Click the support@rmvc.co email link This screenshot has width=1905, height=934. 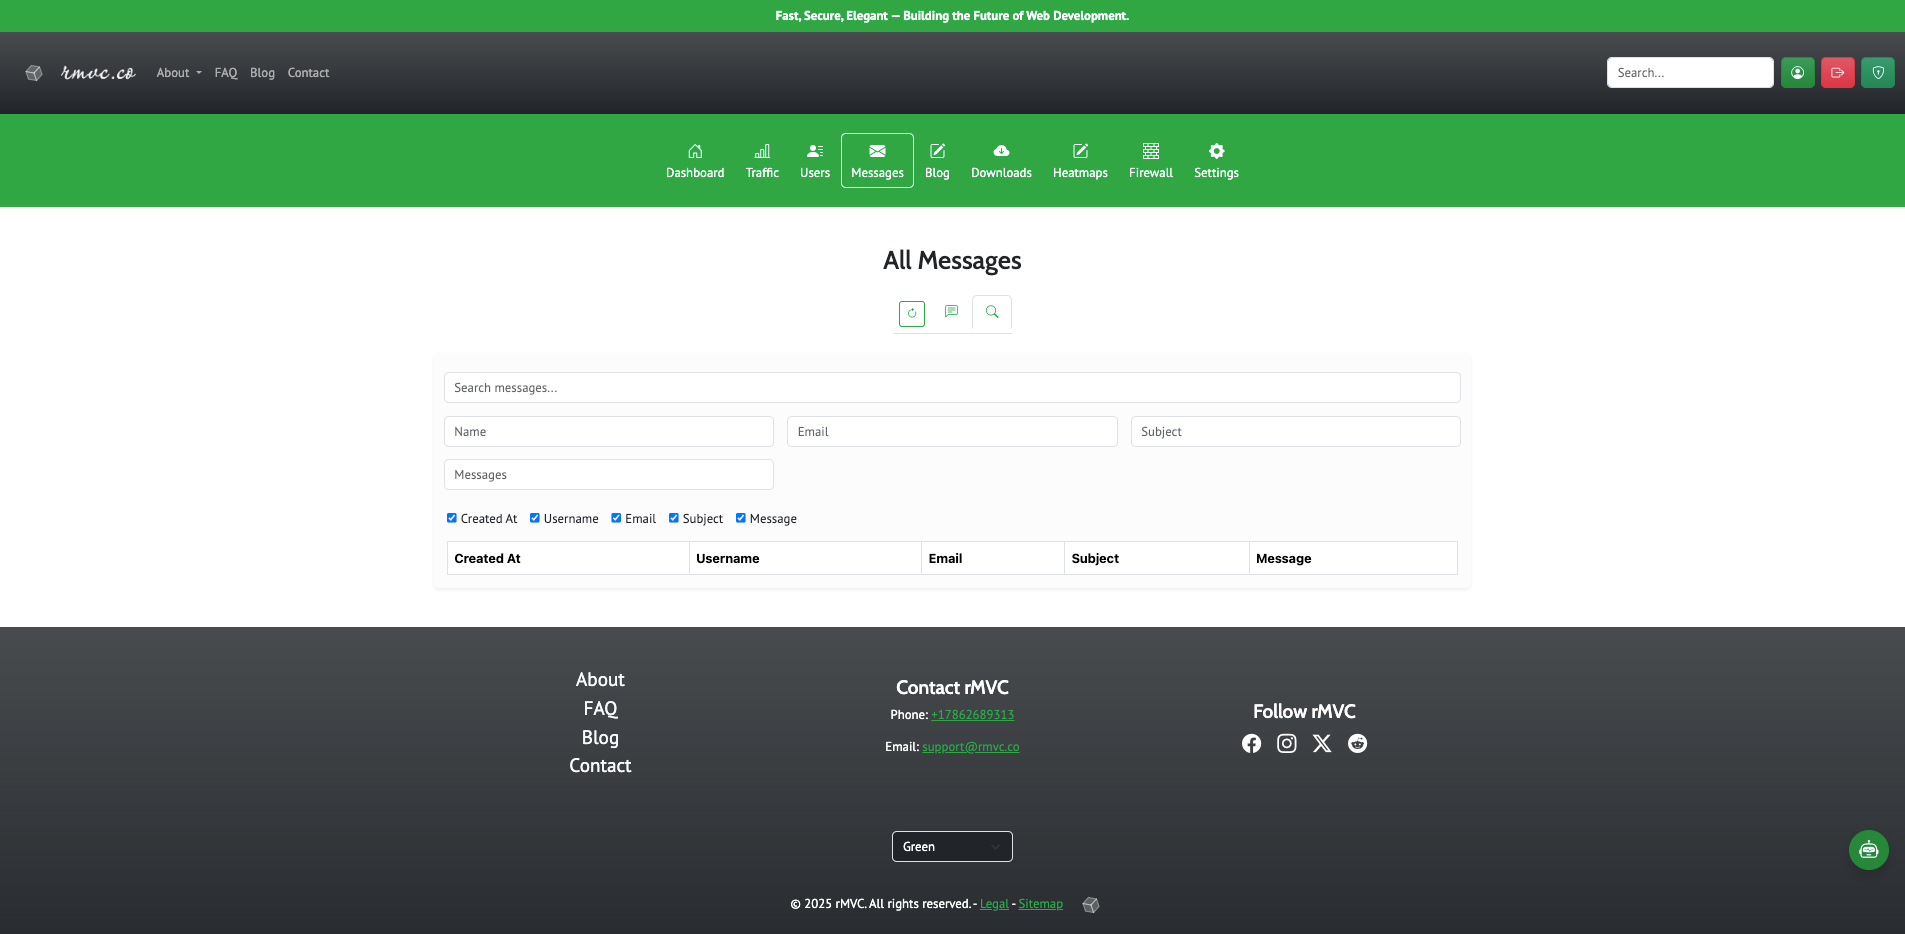(970, 747)
